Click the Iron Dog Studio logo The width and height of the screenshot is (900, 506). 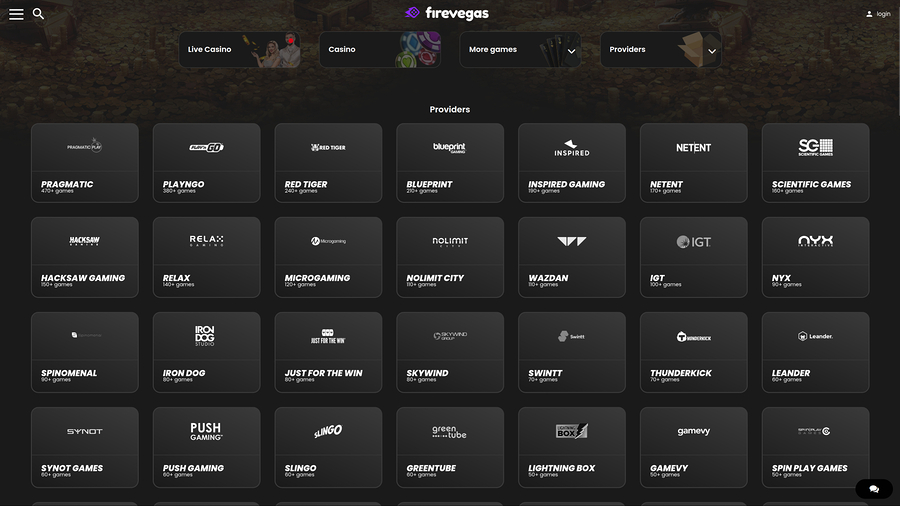tap(205, 336)
